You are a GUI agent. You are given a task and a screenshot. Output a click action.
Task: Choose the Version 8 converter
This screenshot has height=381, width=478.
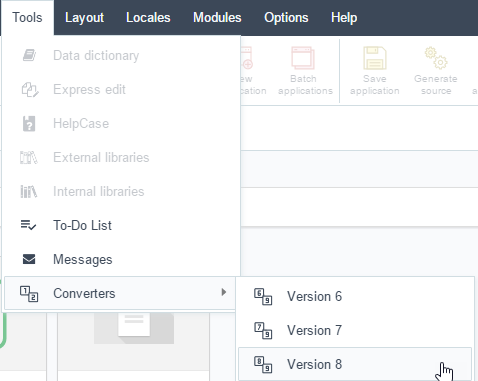pos(355,364)
